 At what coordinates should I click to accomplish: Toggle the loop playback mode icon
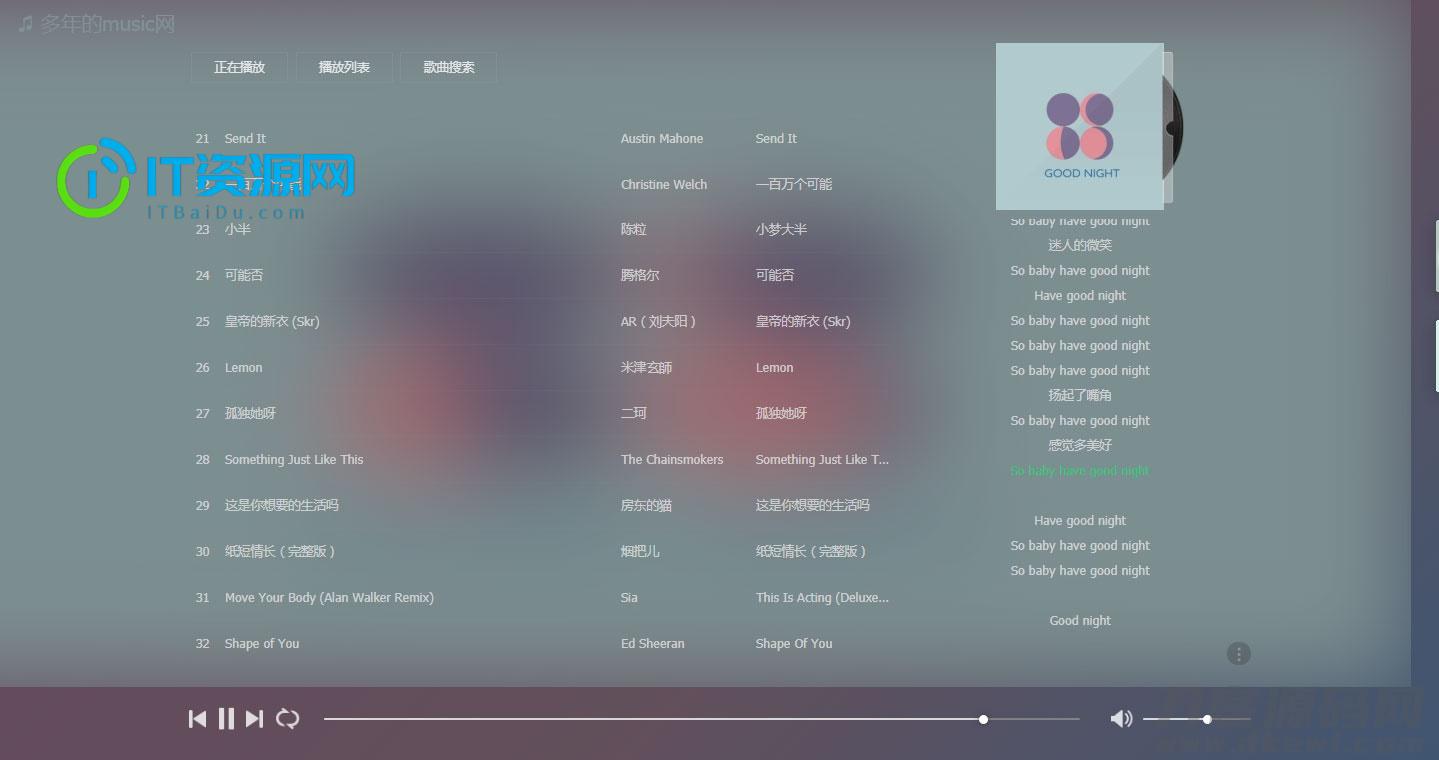click(288, 718)
